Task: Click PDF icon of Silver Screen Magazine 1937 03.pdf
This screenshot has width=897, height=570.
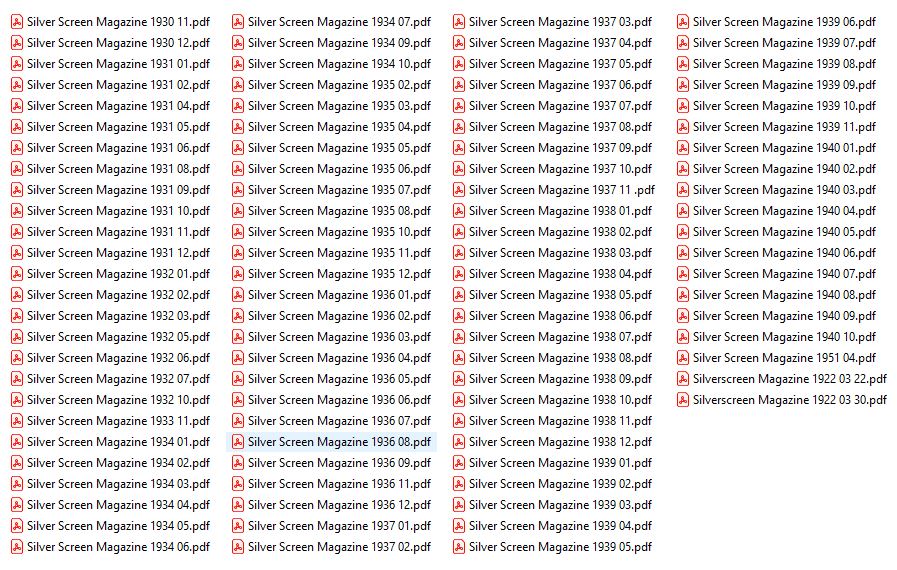Action: [x=459, y=22]
